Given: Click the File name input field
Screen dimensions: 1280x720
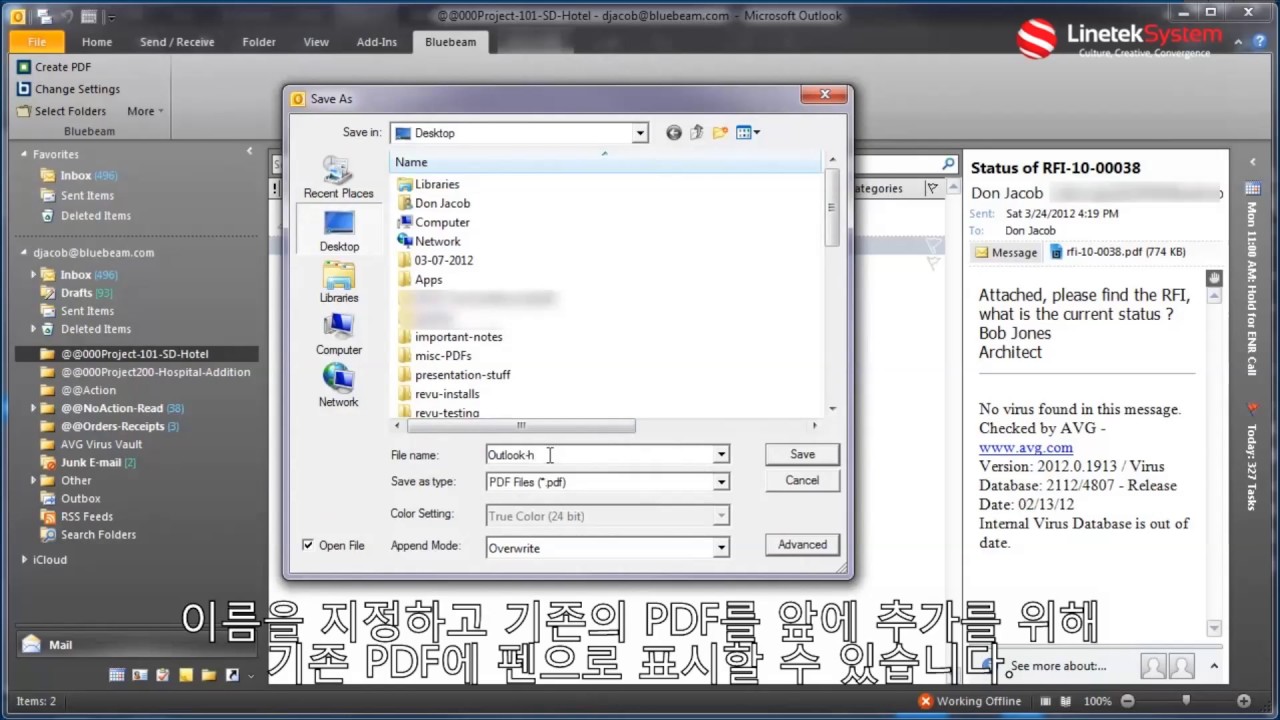Looking at the screenshot, I should pyautogui.click(x=598, y=455).
